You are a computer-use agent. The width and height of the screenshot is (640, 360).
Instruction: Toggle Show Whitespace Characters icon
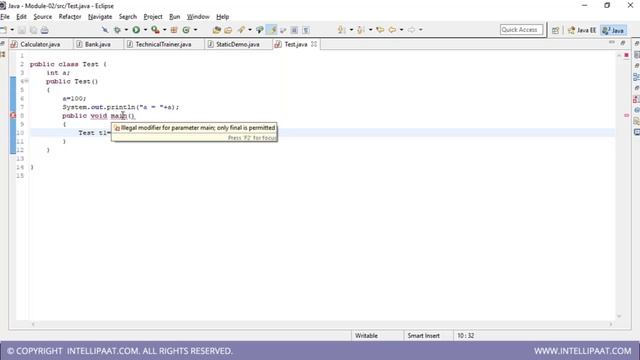(306, 30)
